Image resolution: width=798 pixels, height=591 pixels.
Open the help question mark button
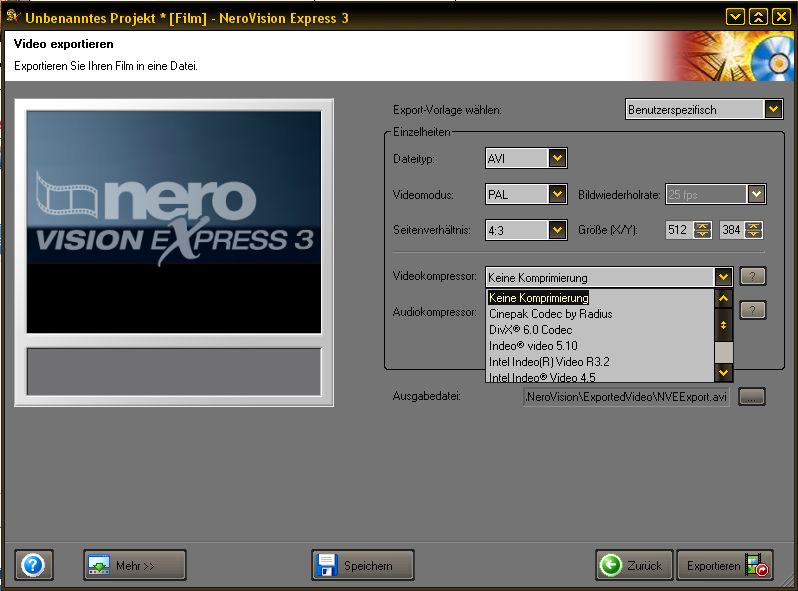[34, 565]
